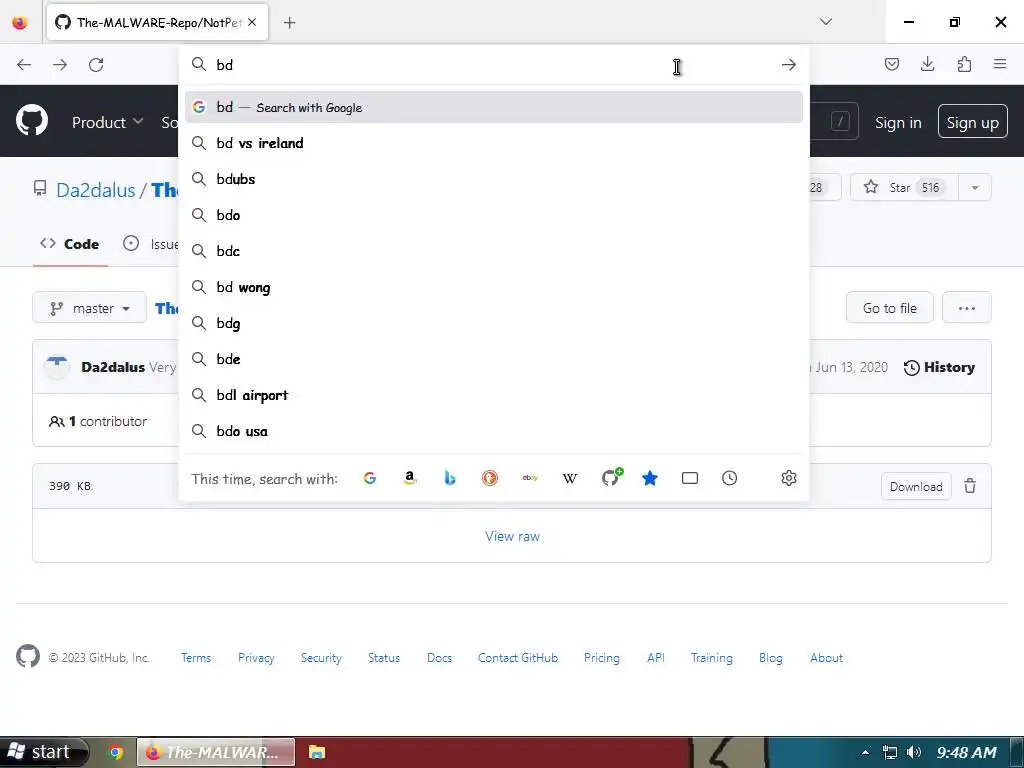The height and width of the screenshot is (768, 1024).
Task: Click the Sign up button
Action: click(x=972, y=122)
